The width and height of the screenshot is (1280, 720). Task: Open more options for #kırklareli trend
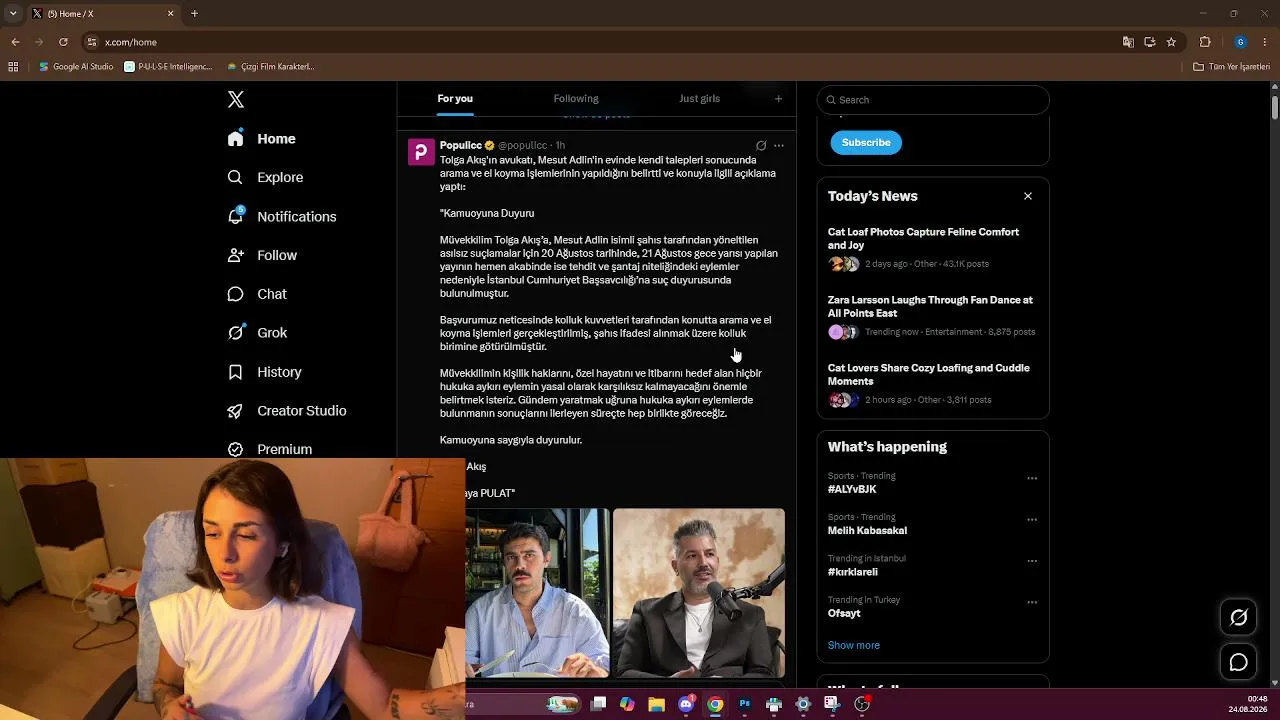pyautogui.click(x=1032, y=561)
